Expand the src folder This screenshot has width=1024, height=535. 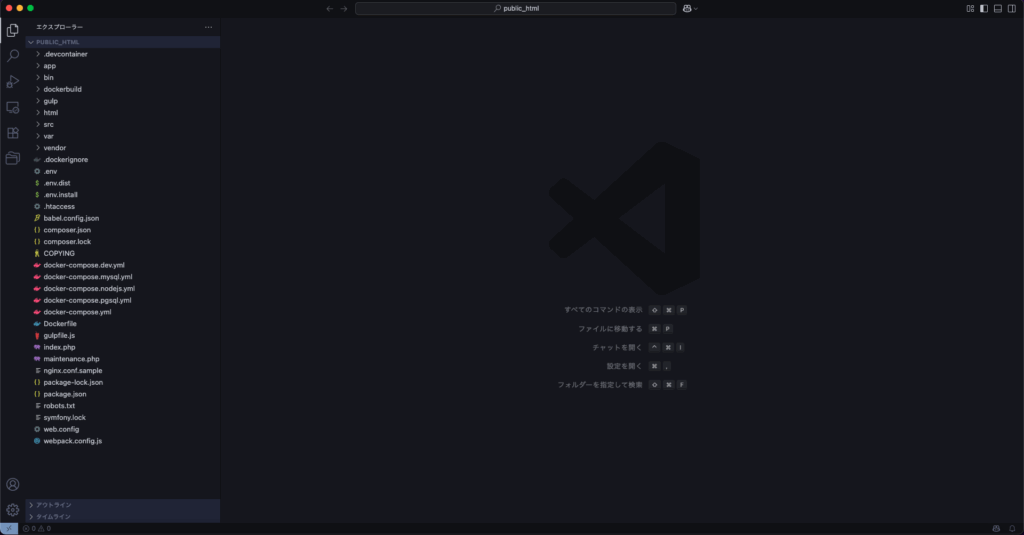click(x=123, y=125)
